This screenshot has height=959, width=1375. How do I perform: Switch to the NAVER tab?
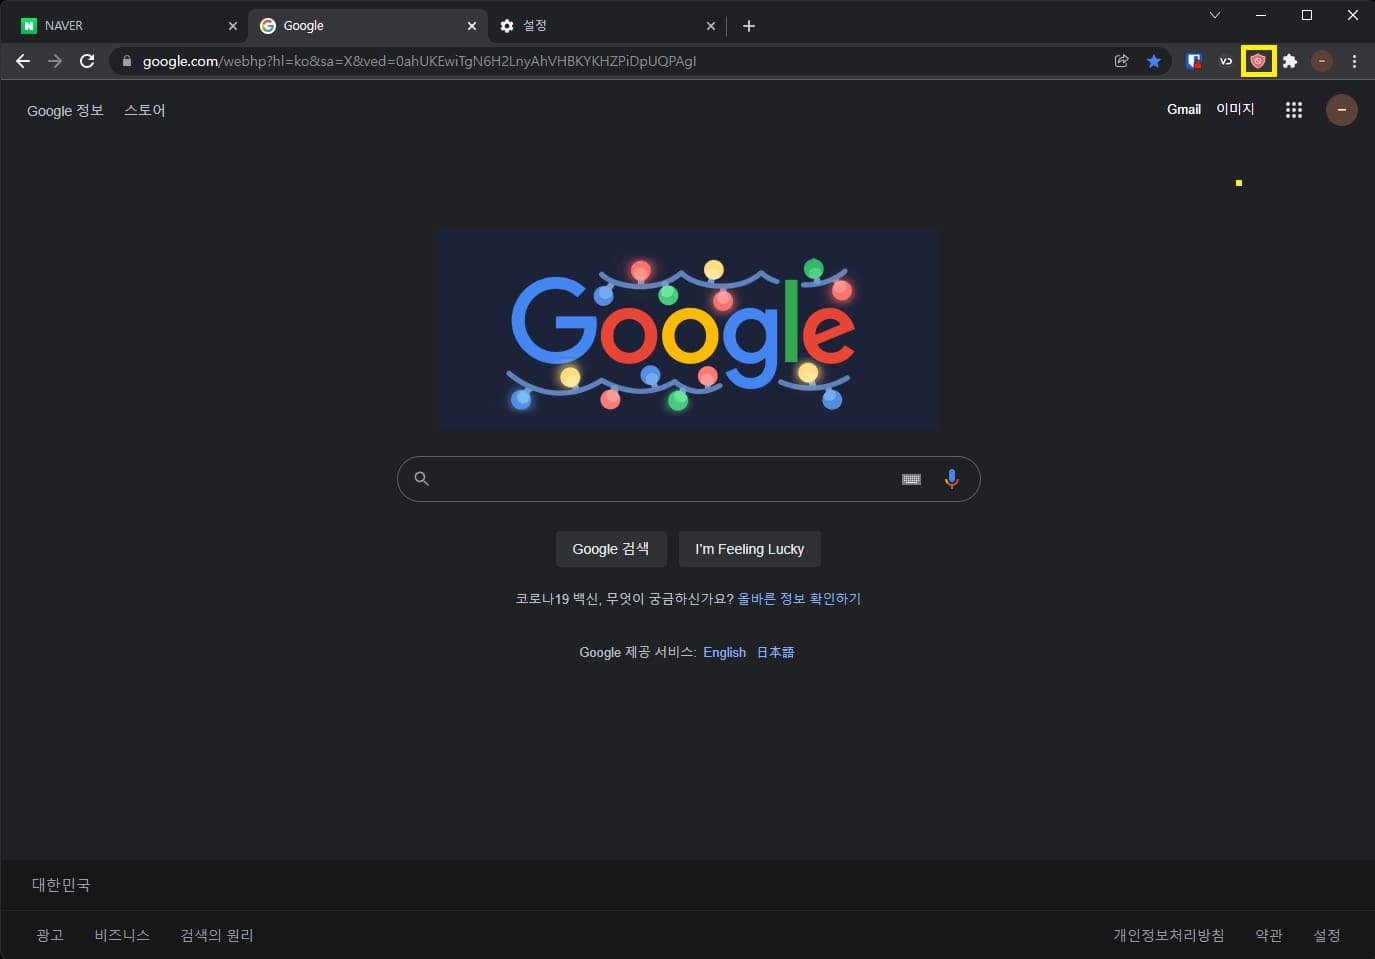[x=120, y=25]
